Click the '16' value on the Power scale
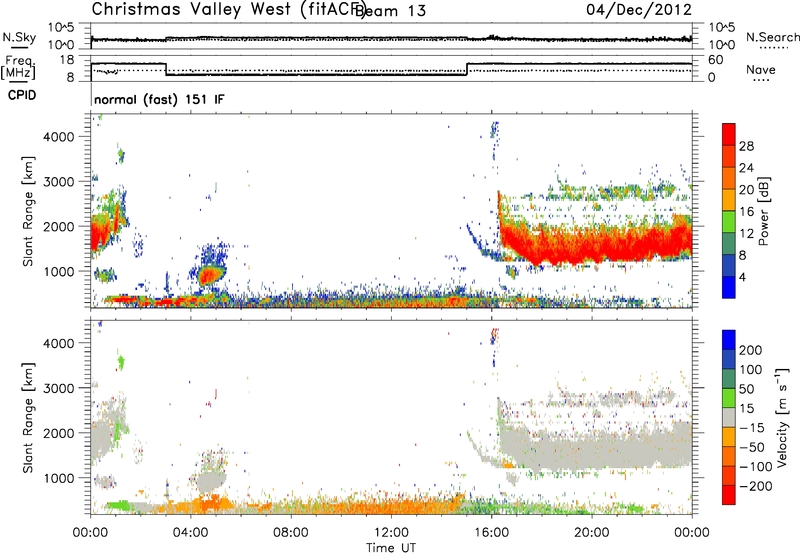 746,212
